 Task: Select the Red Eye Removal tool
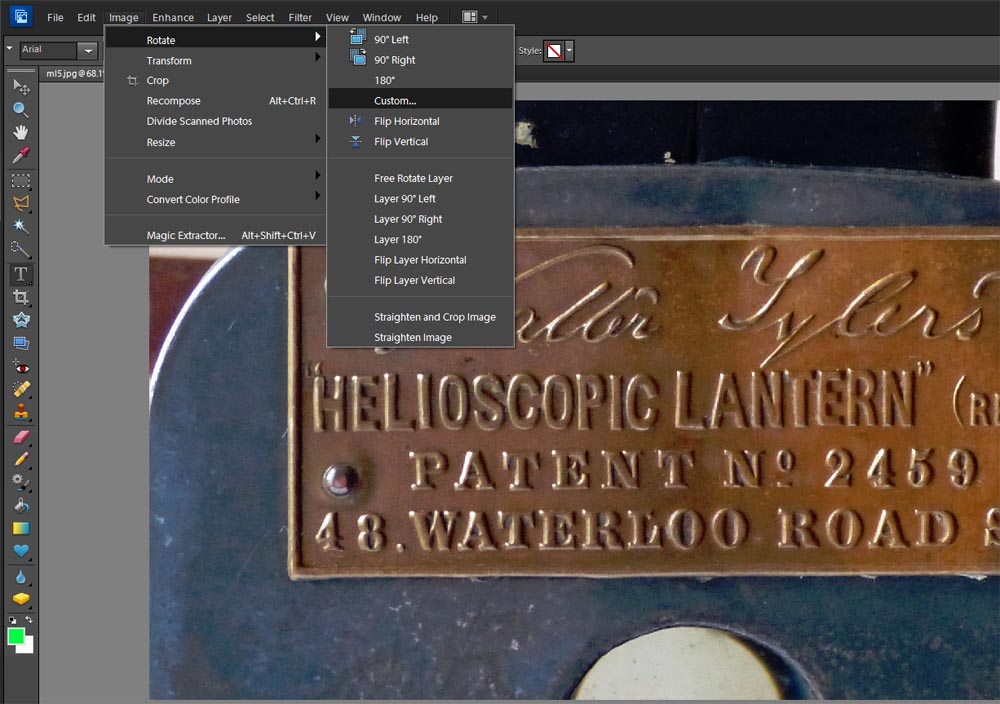pyautogui.click(x=21, y=367)
